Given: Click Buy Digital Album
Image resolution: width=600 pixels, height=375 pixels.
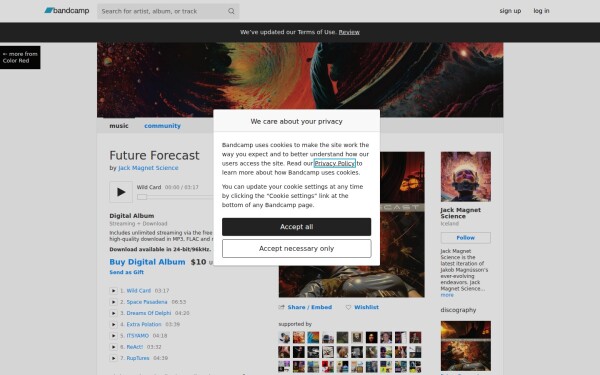Looking at the screenshot, I should coord(147,262).
